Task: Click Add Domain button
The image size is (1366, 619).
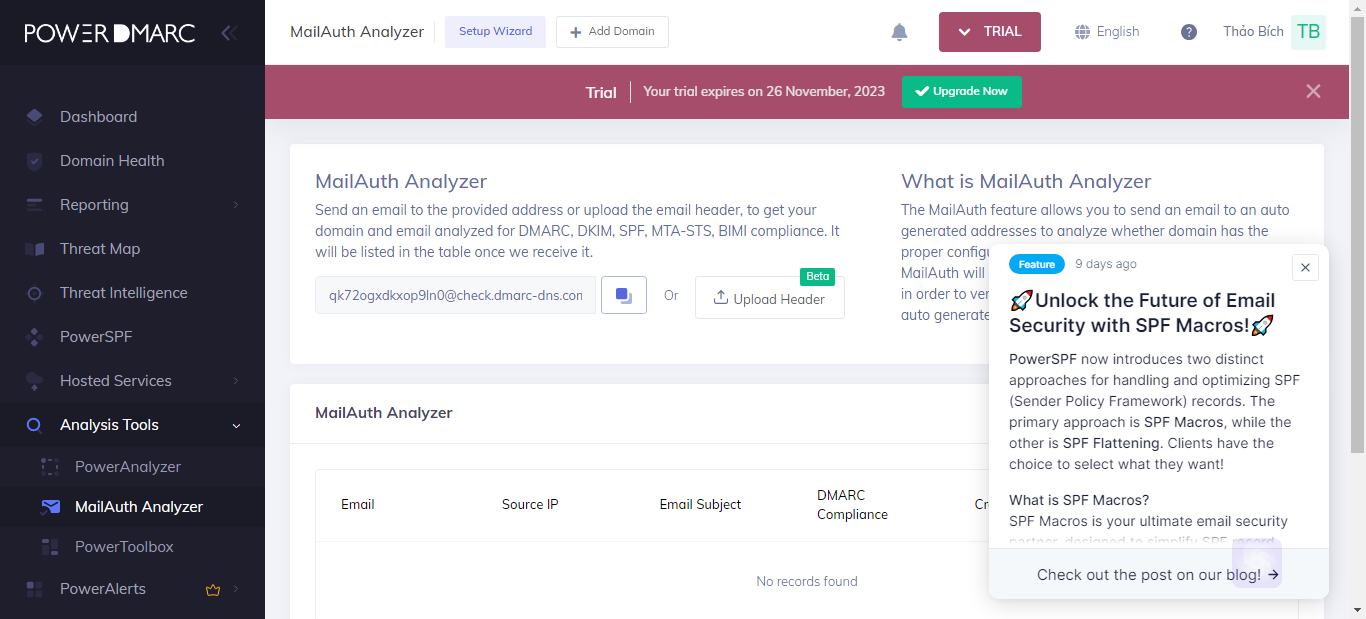Action: pos(612,32)
